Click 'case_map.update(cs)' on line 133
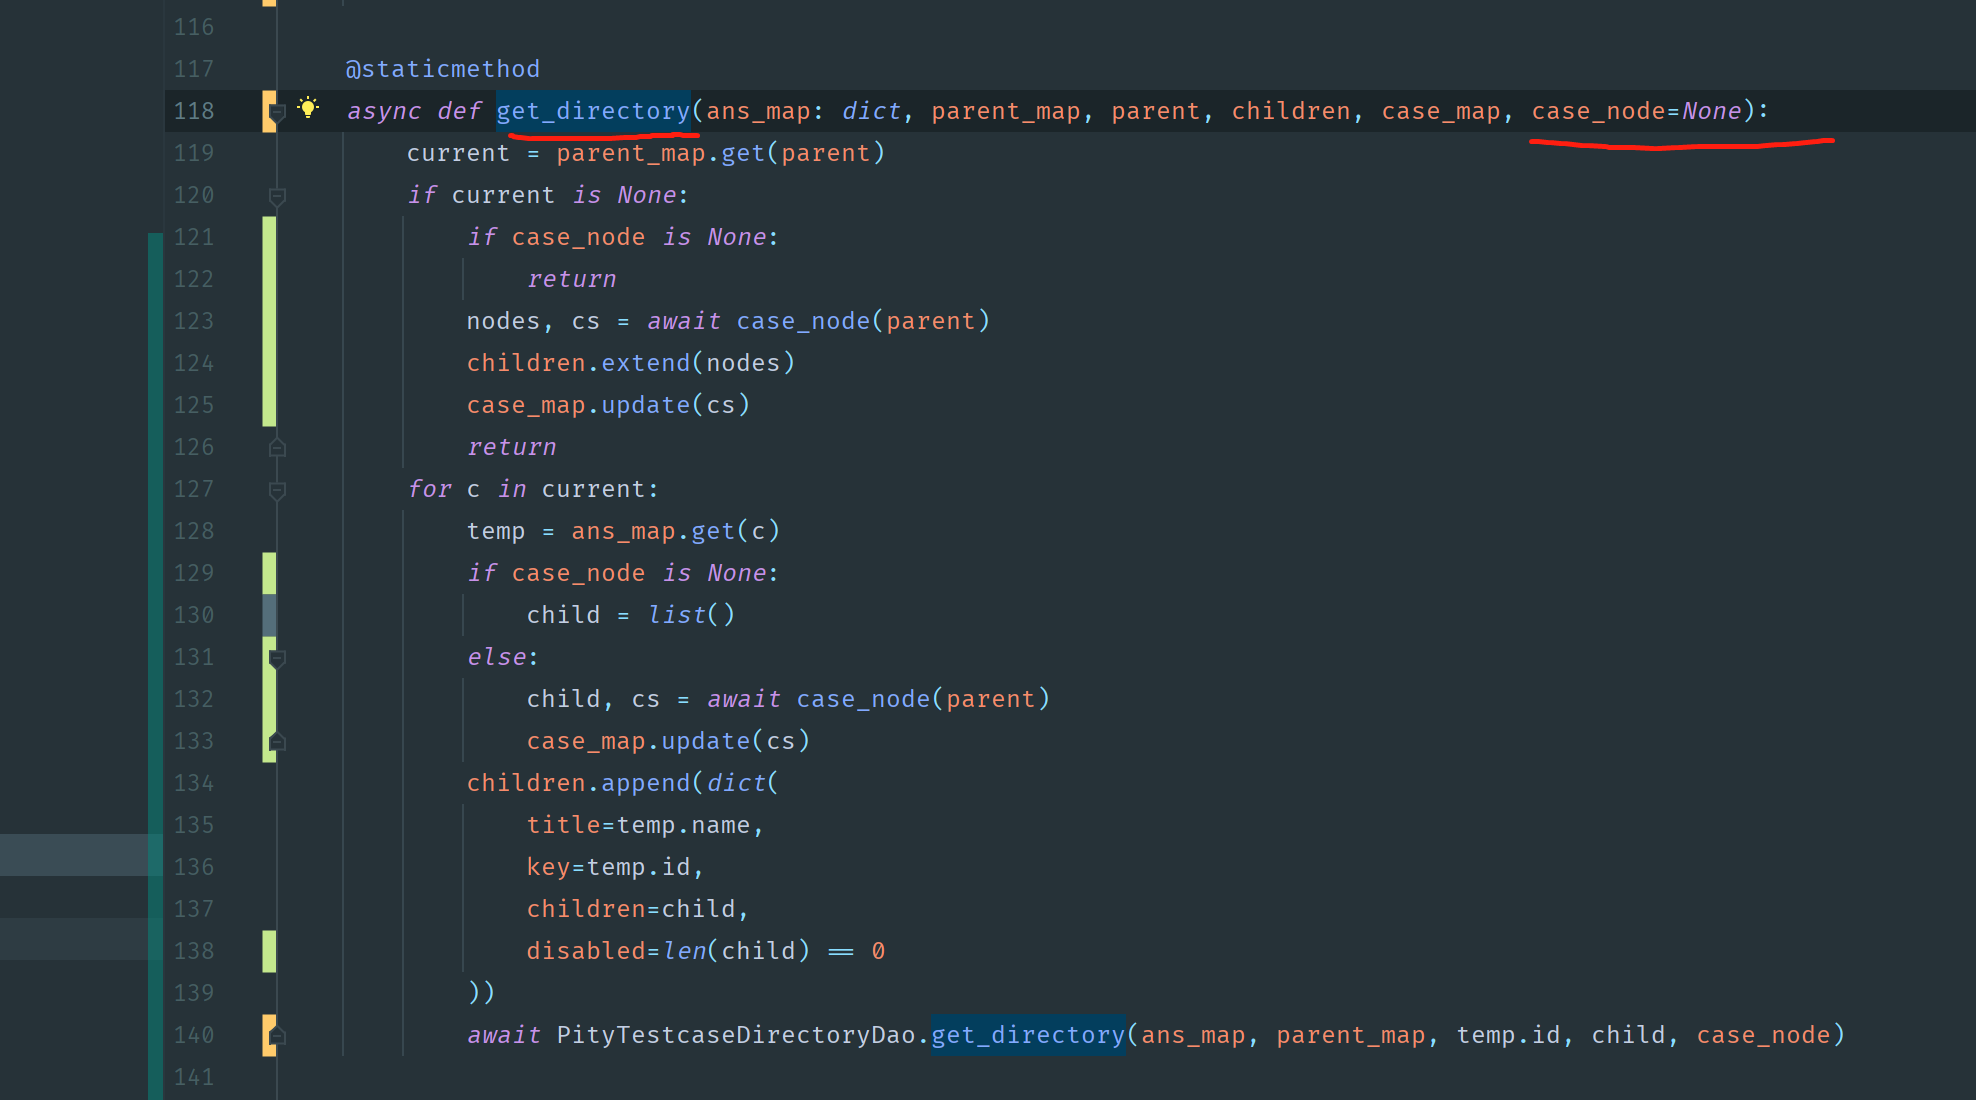The image size is (1976, 1100). tap(668, 741)
